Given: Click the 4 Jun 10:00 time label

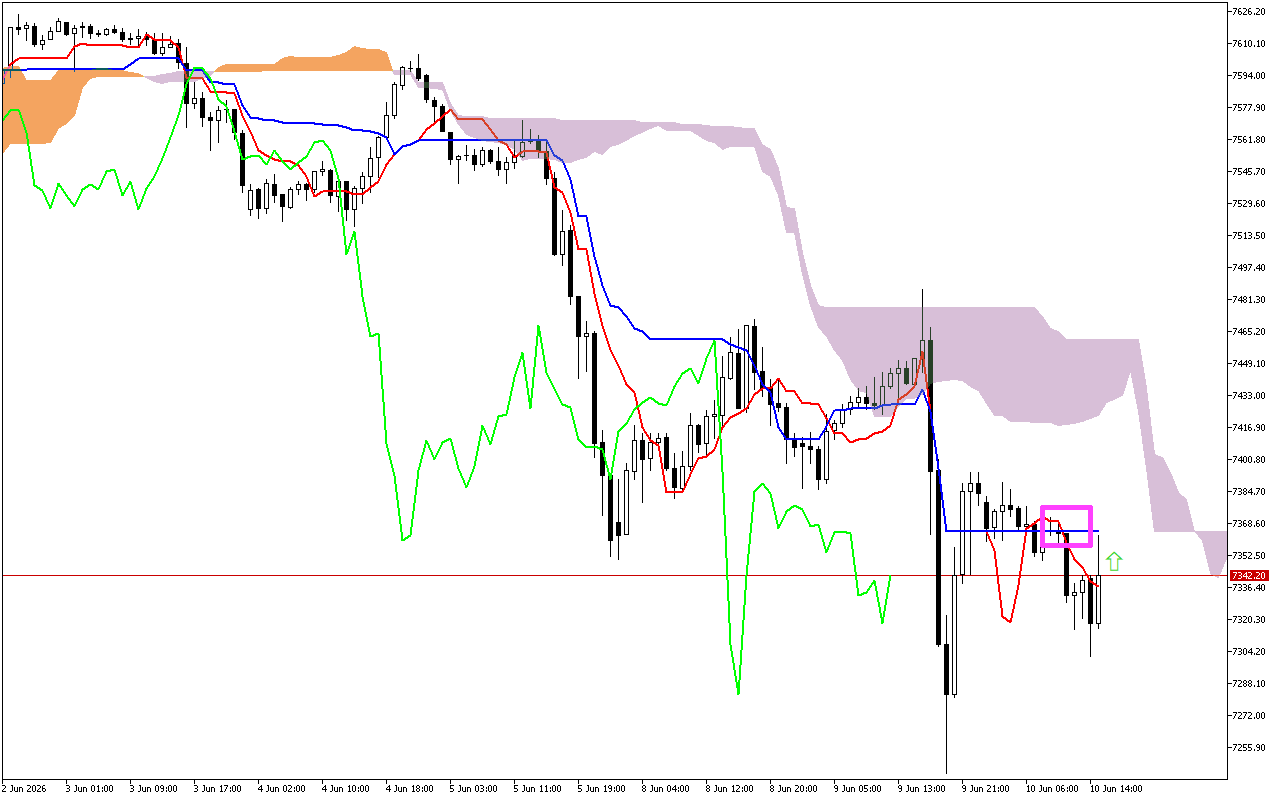Looking at the screenshot, I should pos(345,789).
